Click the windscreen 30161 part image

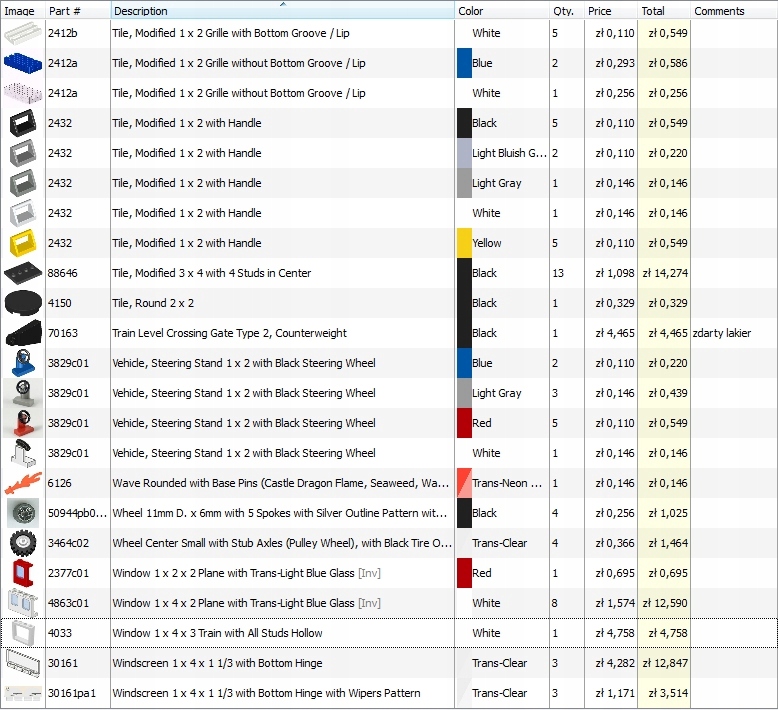click(22, 663)
